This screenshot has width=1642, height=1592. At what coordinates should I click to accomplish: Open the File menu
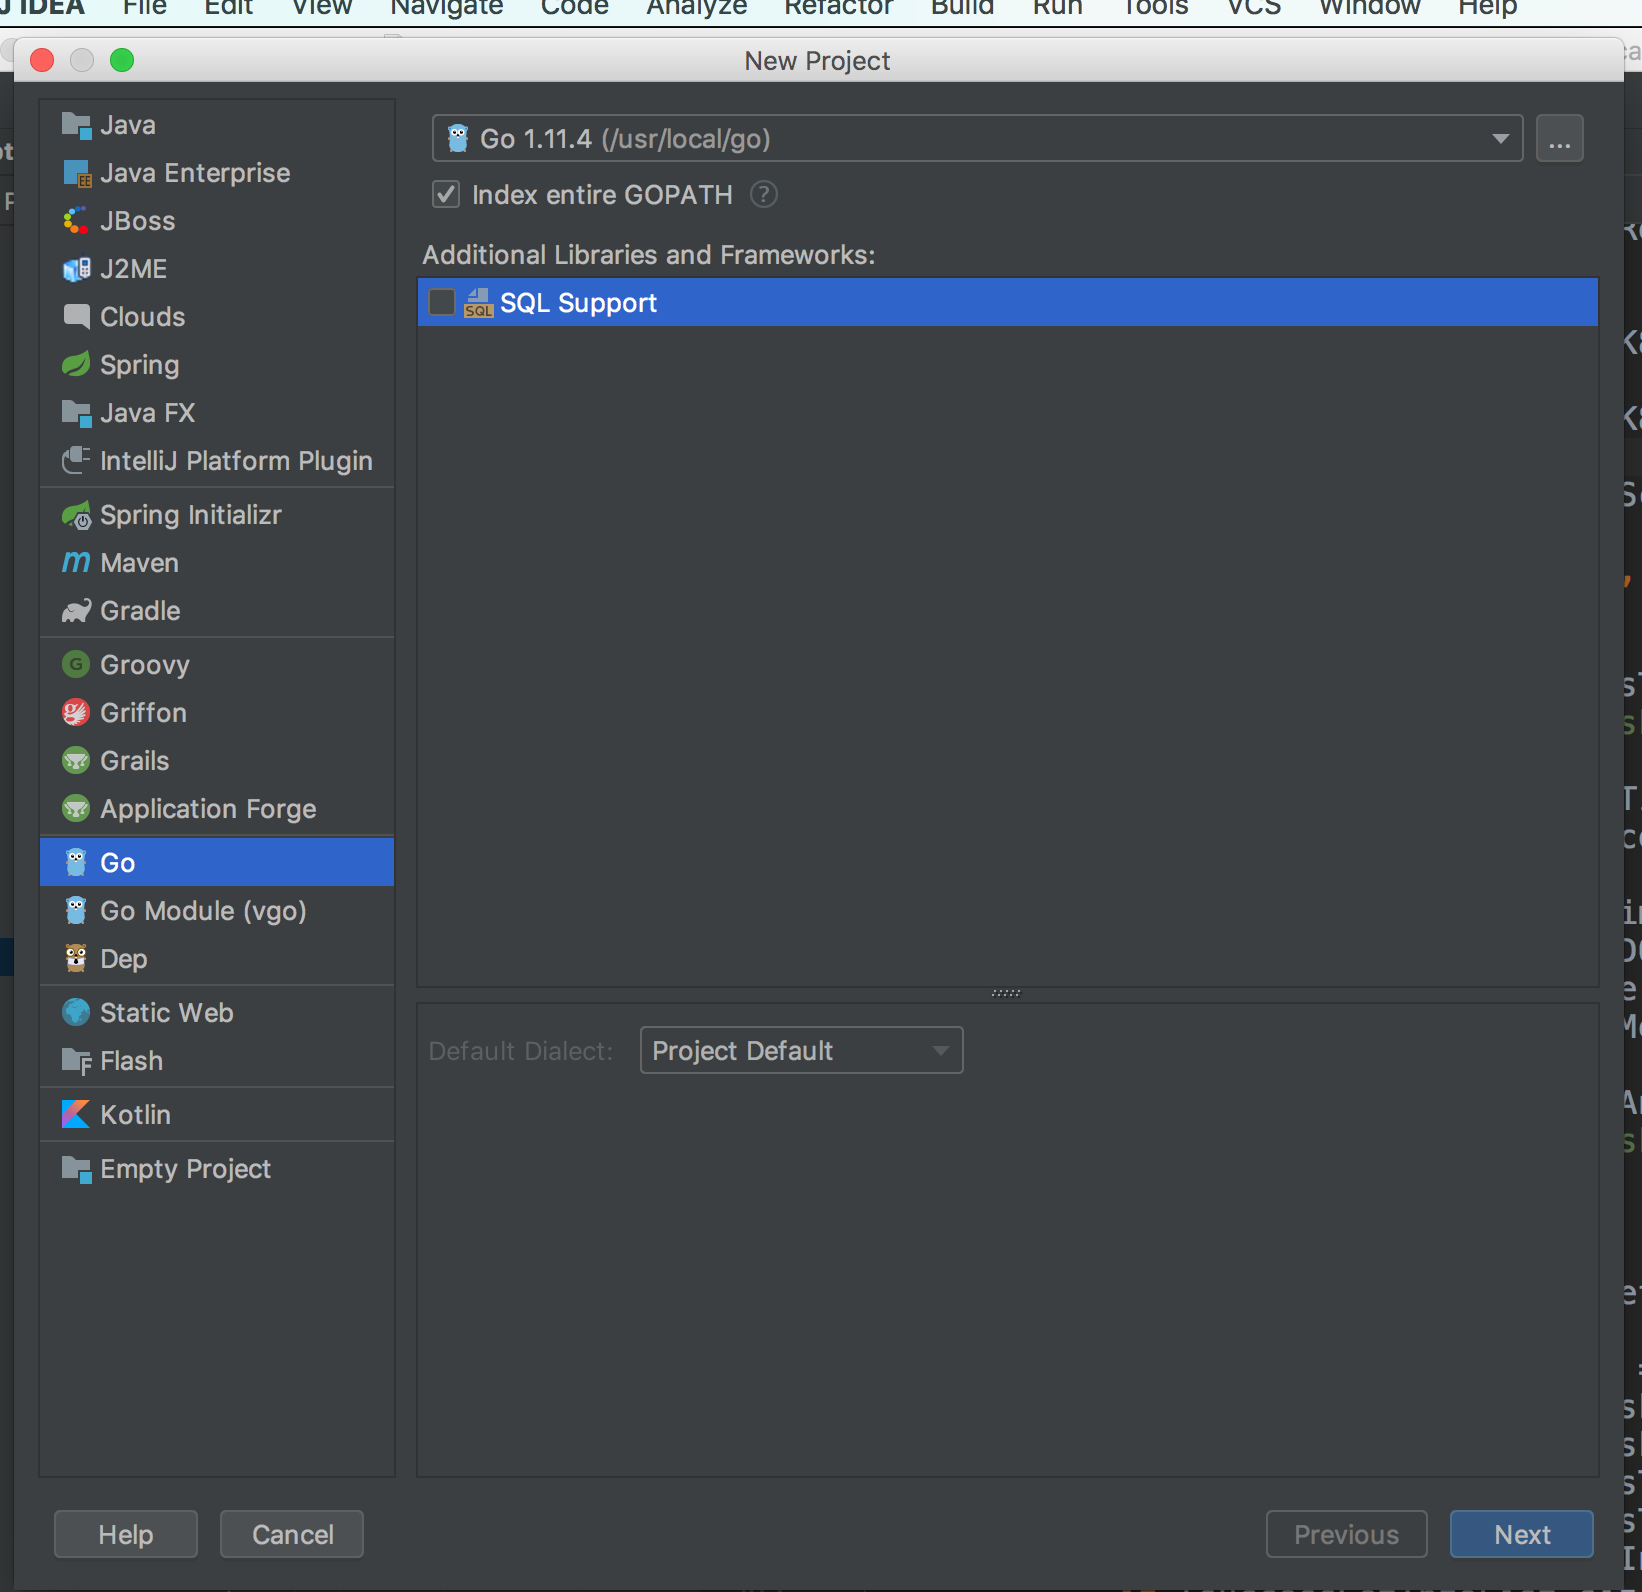tap(145, 8)
